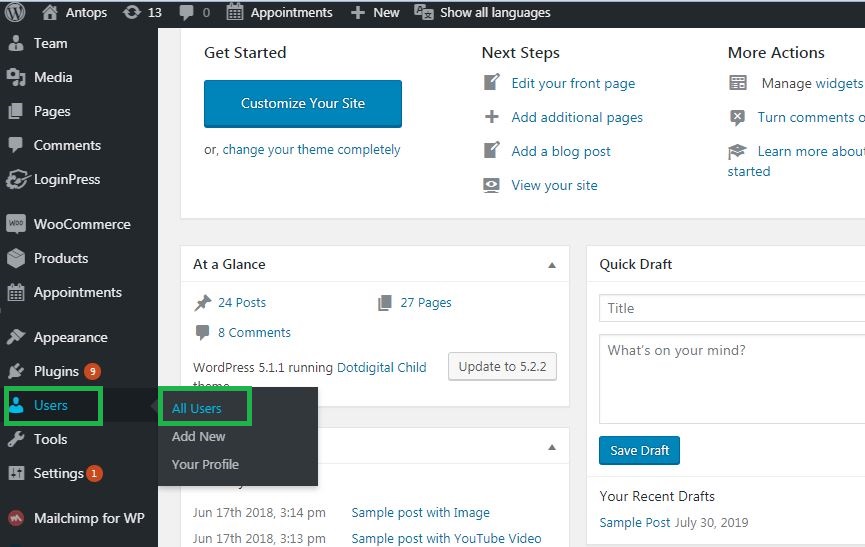Select All Users in the submenu
Viewport: 865px width, 547px height.
tap(196, 408)
